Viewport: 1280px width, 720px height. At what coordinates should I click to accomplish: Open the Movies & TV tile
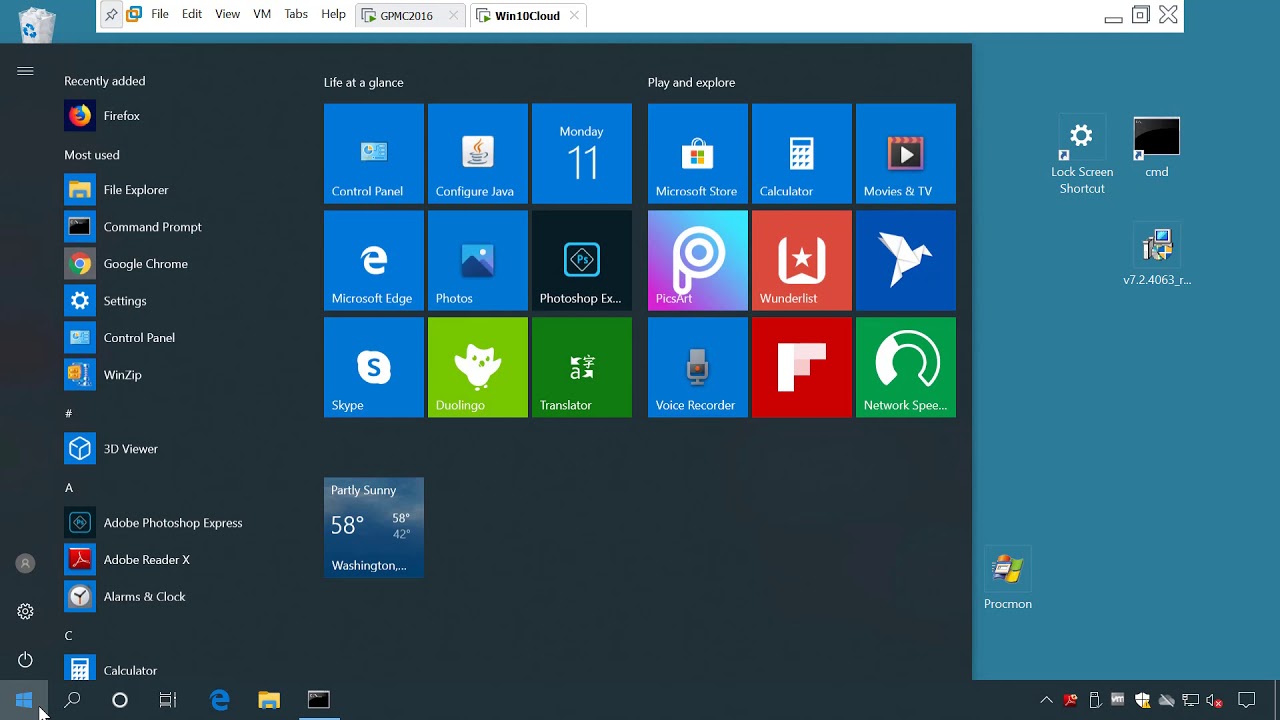(x=905, y=153)
